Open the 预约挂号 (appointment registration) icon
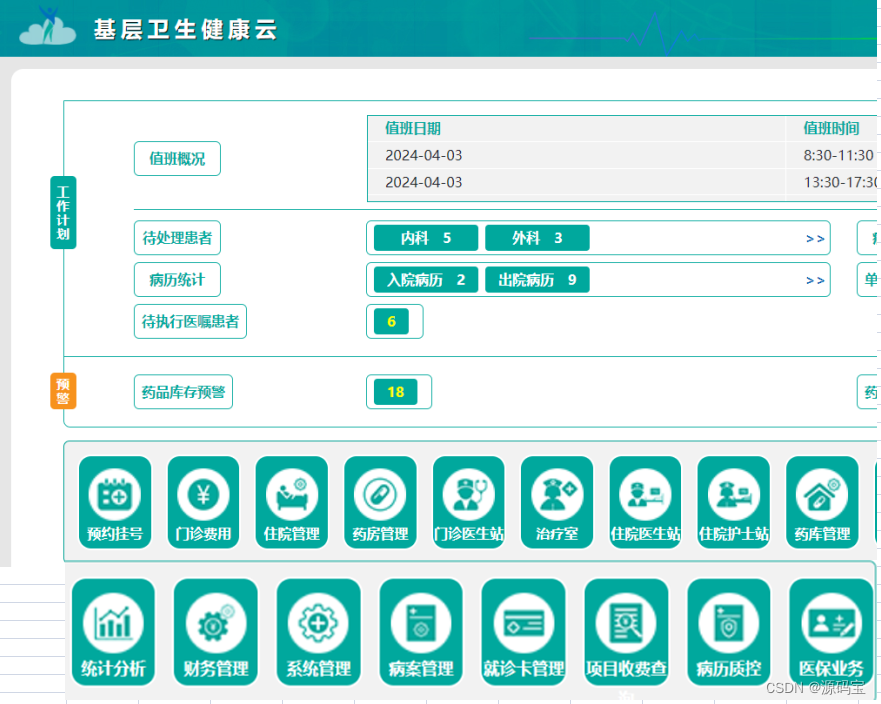Viewport: 881px width, 704px height. click(115, 502)
